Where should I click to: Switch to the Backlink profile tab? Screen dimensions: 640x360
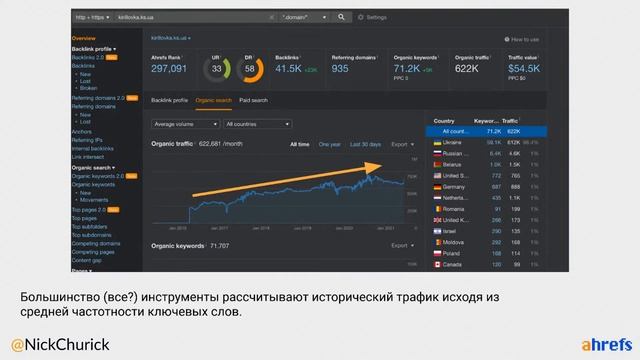pyautogui.click(x=169, y=100)
